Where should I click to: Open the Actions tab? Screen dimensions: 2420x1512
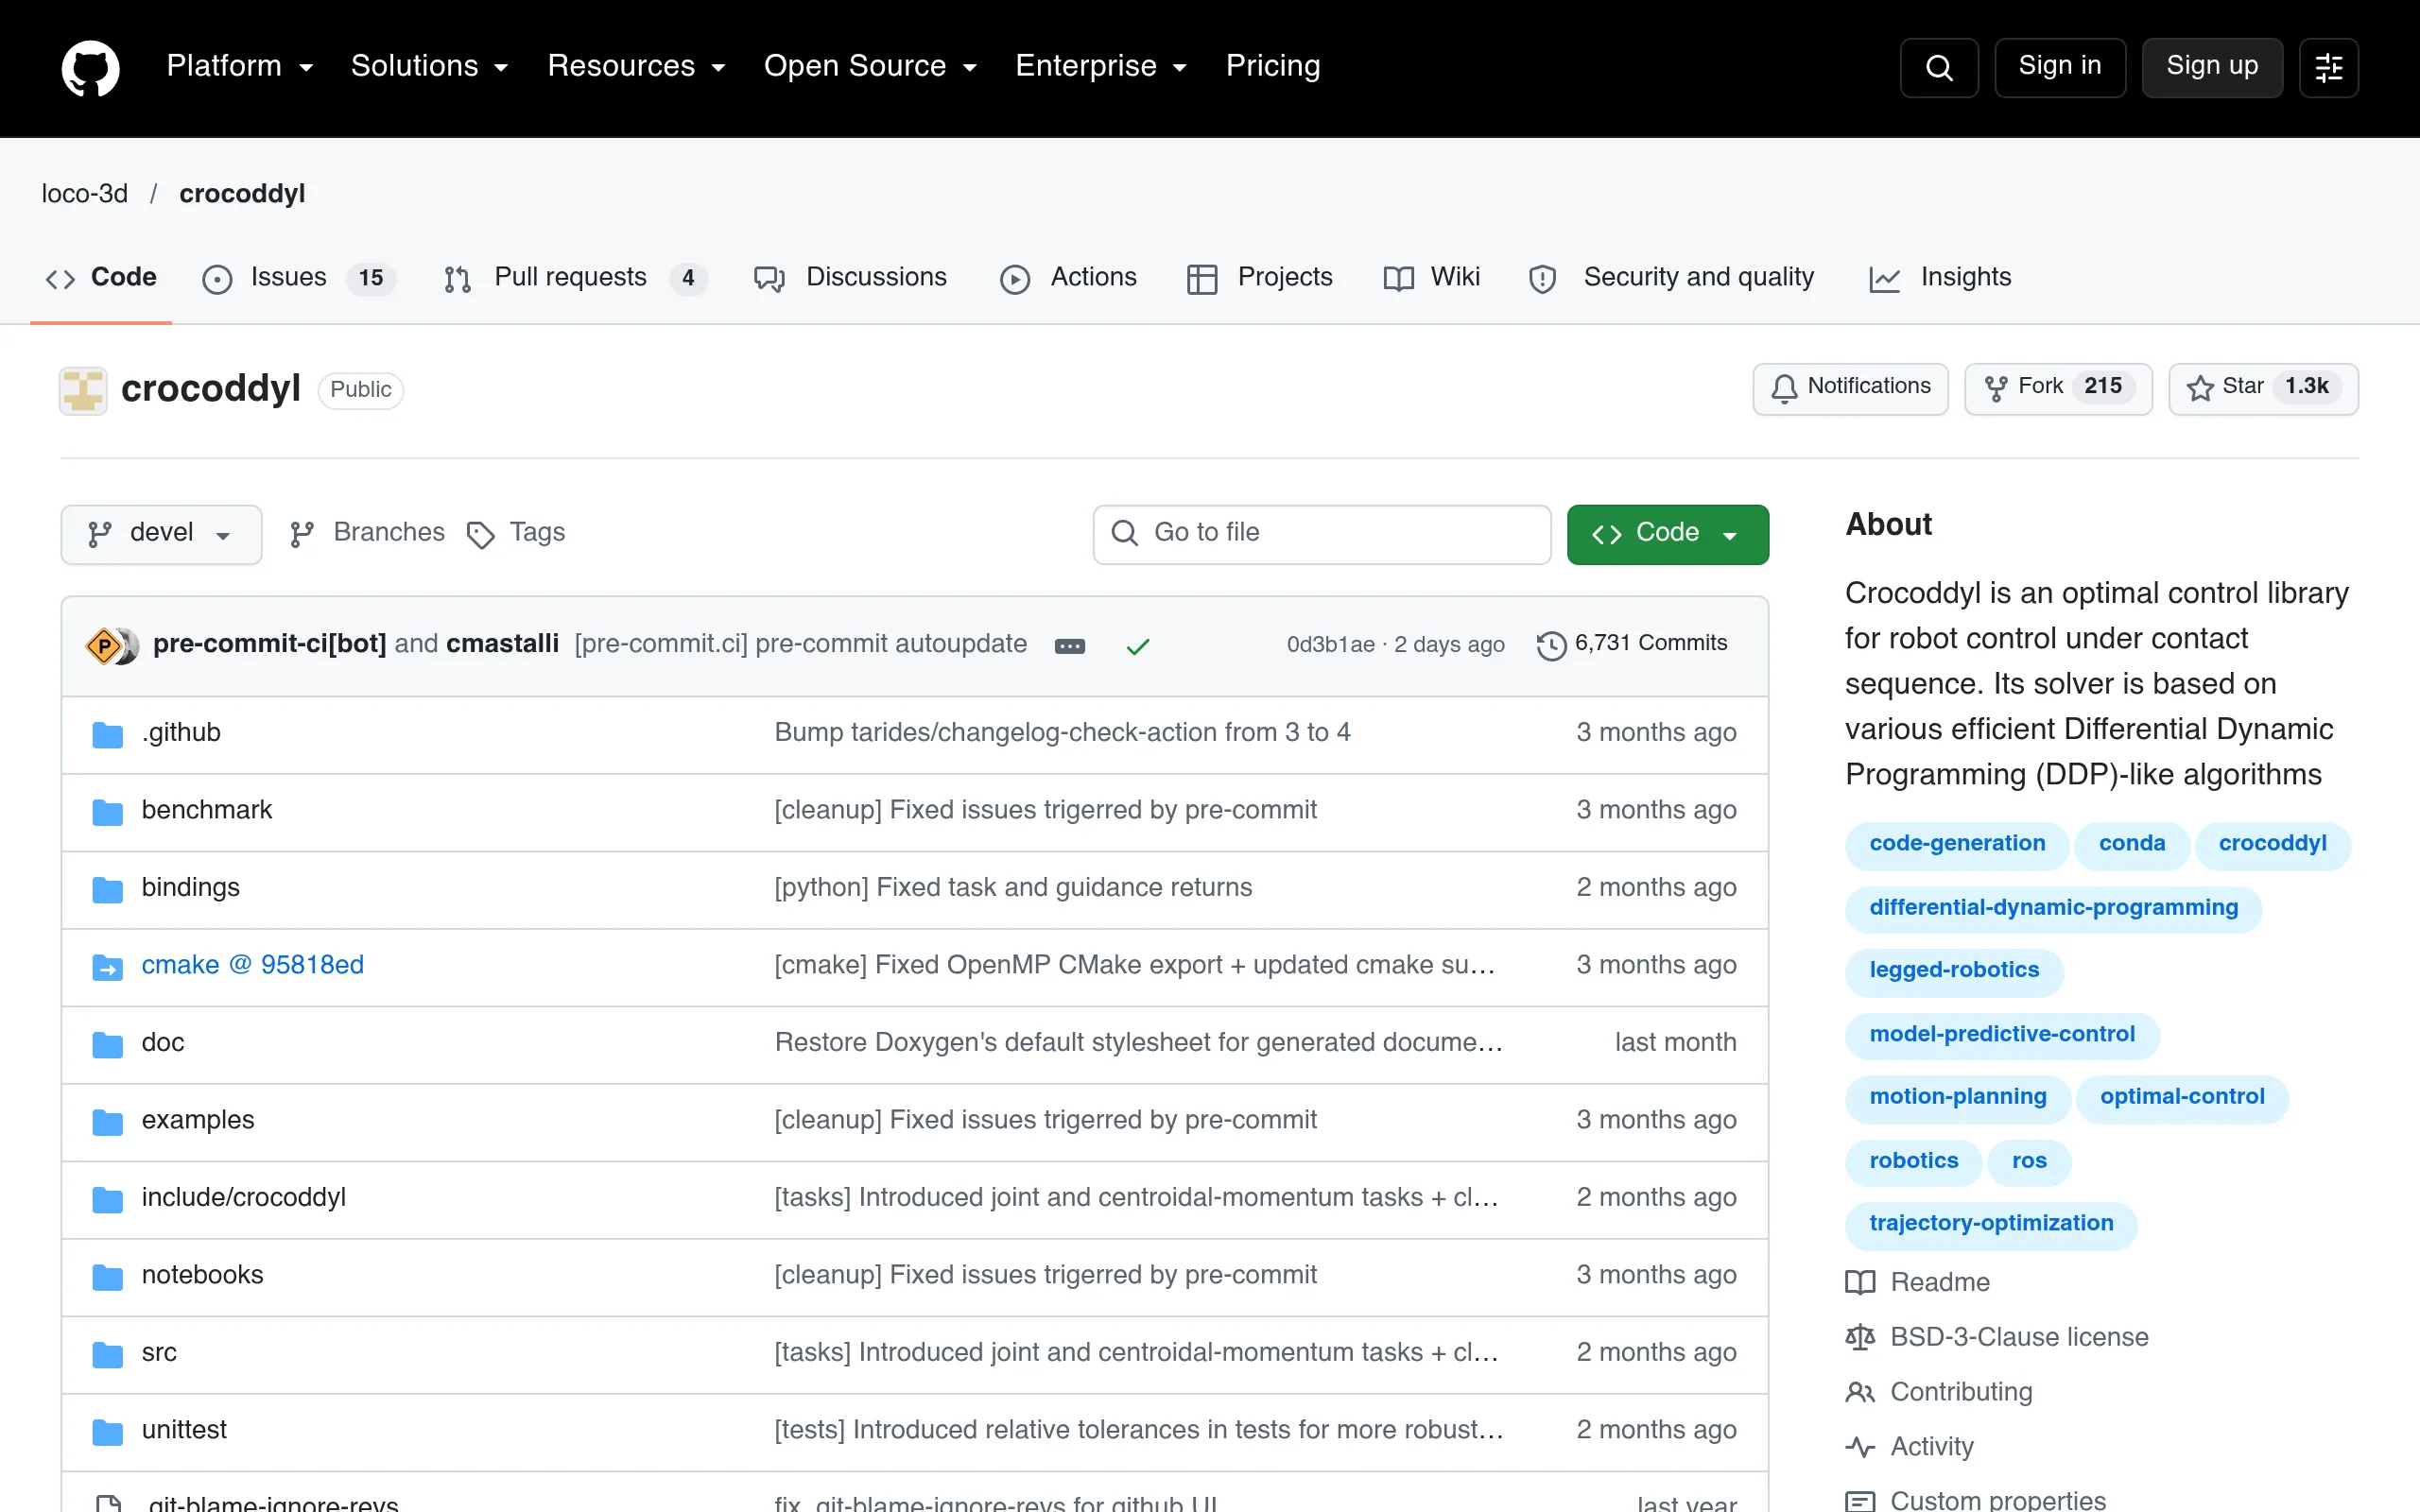tap(1068, 278)
